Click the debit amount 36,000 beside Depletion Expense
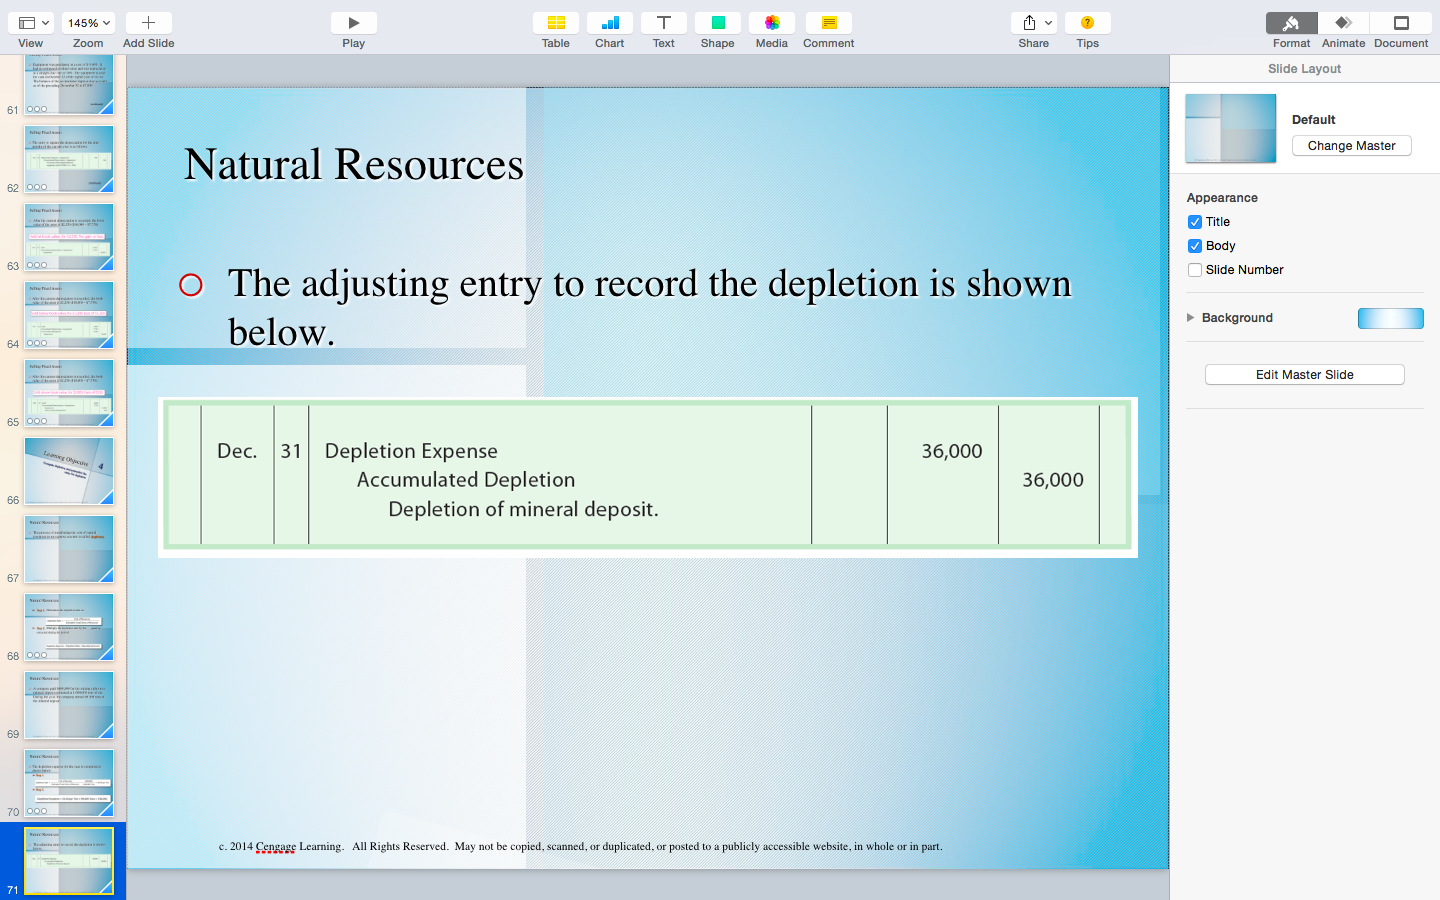Viewport: 1440px width, 900px height. [952, 451]
